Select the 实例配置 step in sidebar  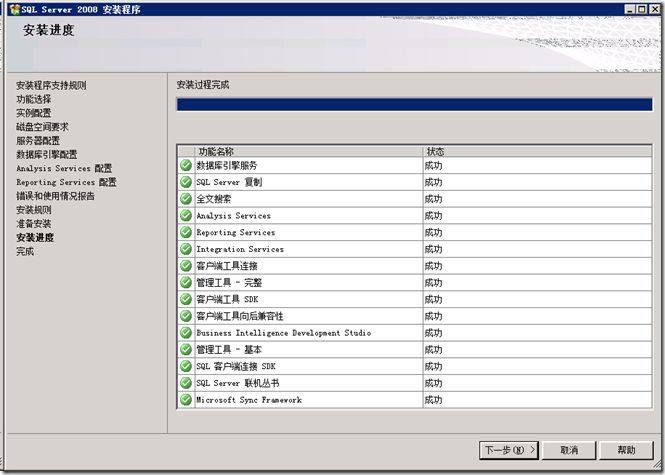click(x=34, y=113)
